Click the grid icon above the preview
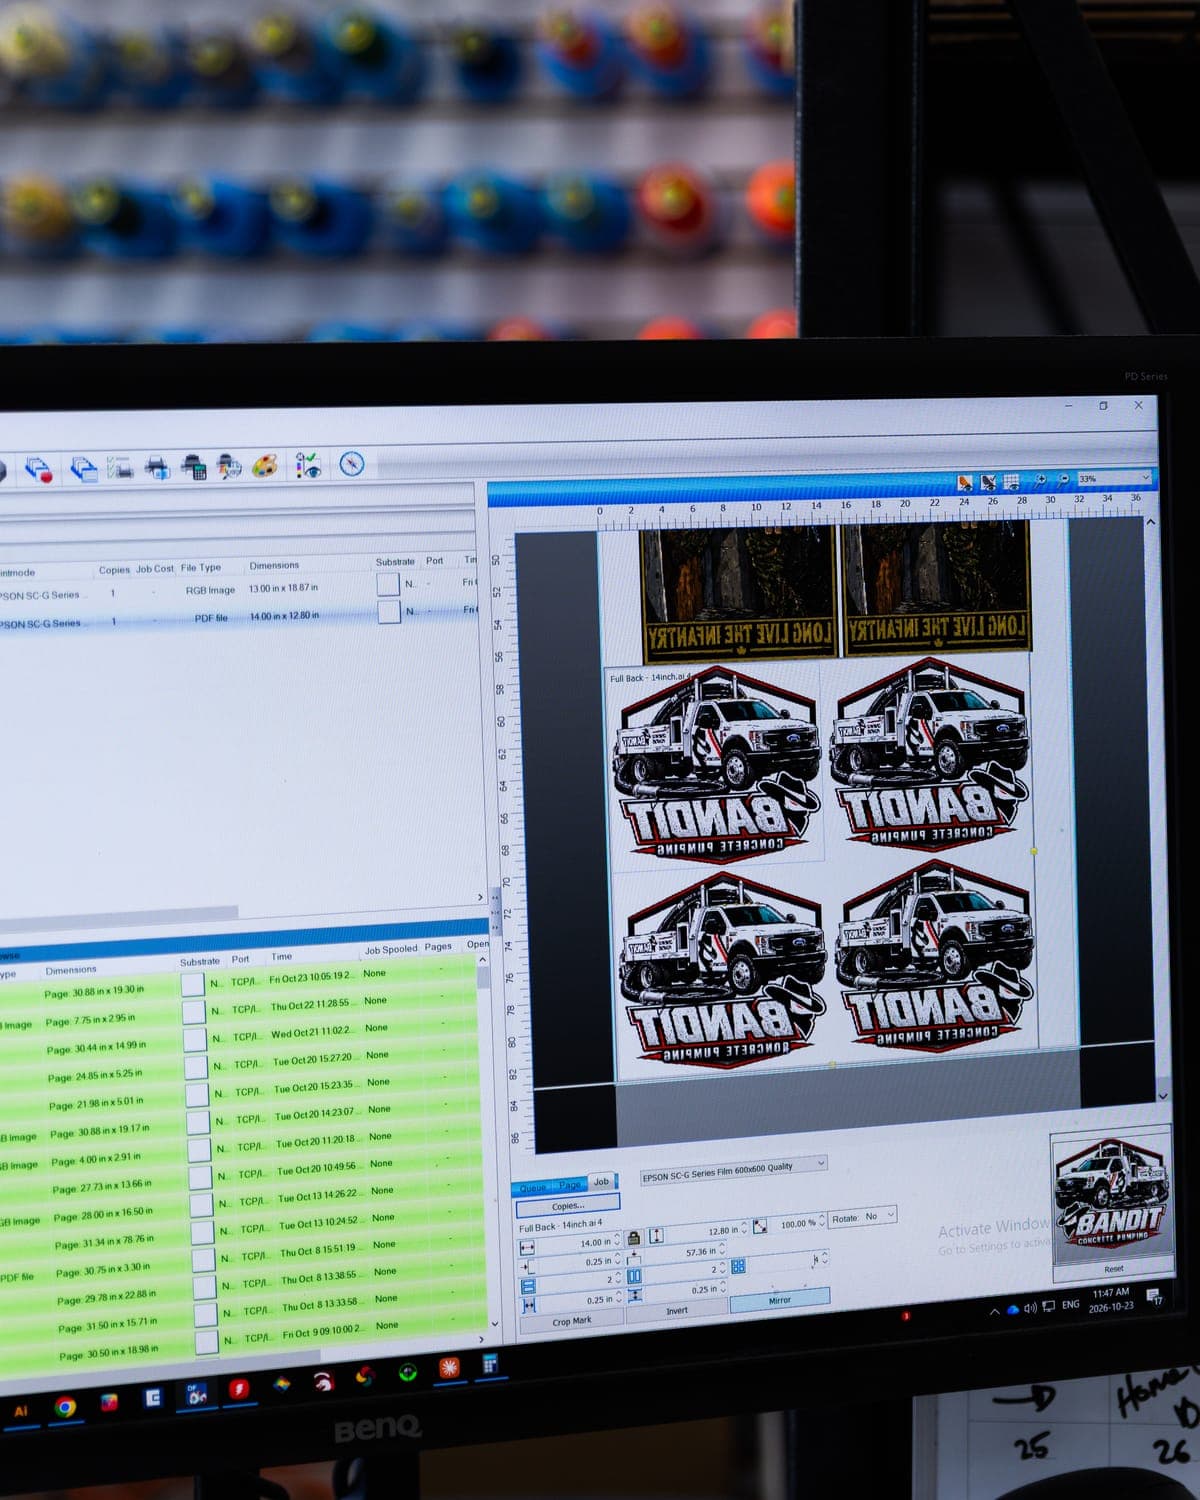 click(x=1011, y=482)
